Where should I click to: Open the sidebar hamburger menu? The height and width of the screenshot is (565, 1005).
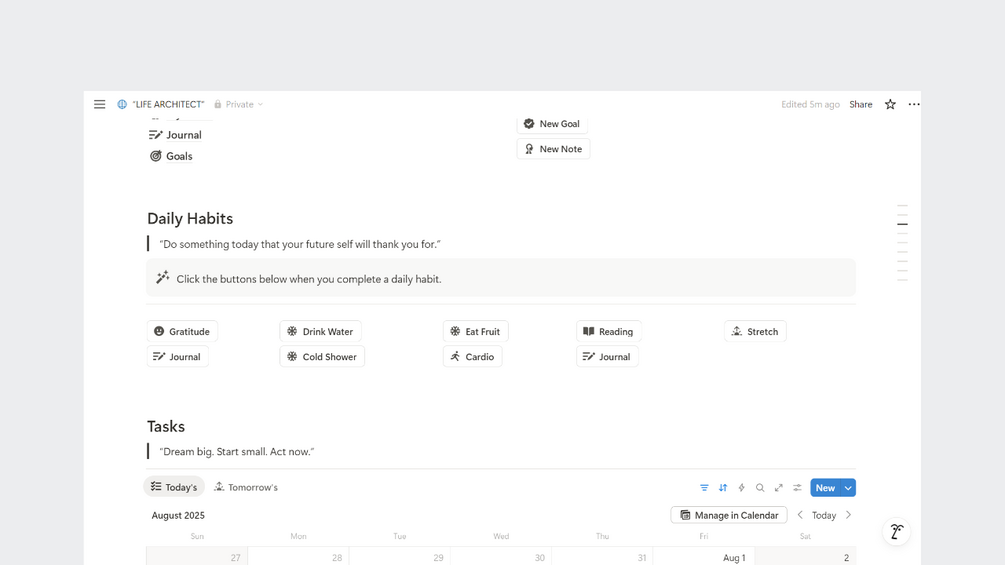tap(100, 104)
